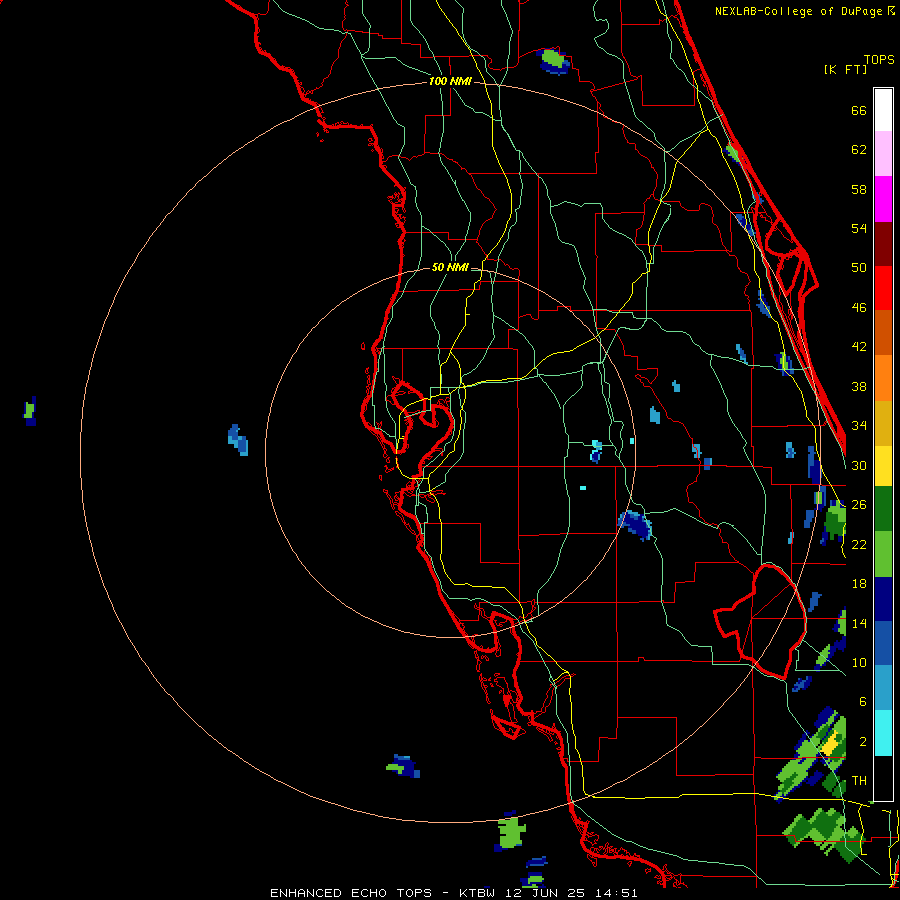Click the legend value 66
This screenshot has width=900, height=900.
859,111
